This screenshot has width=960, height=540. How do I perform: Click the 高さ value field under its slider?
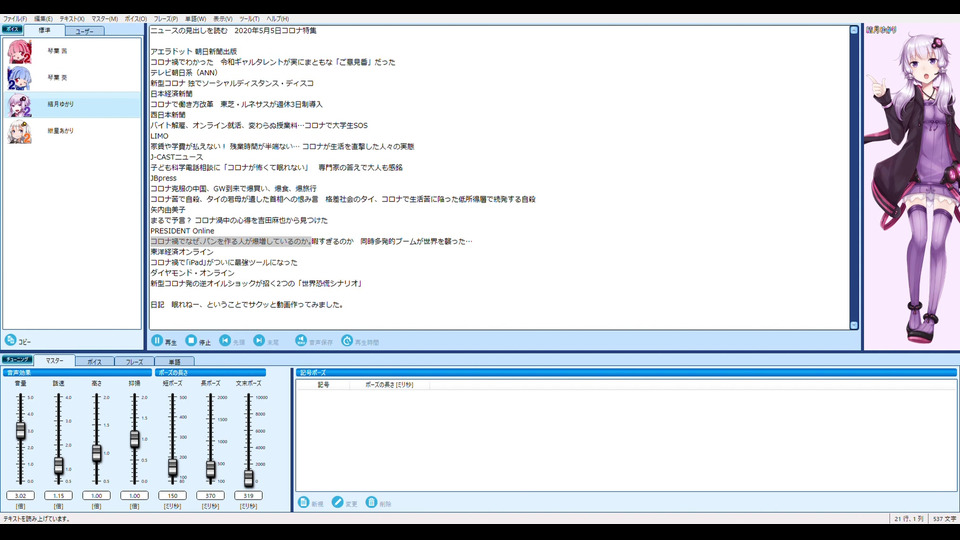click(97, 495)
